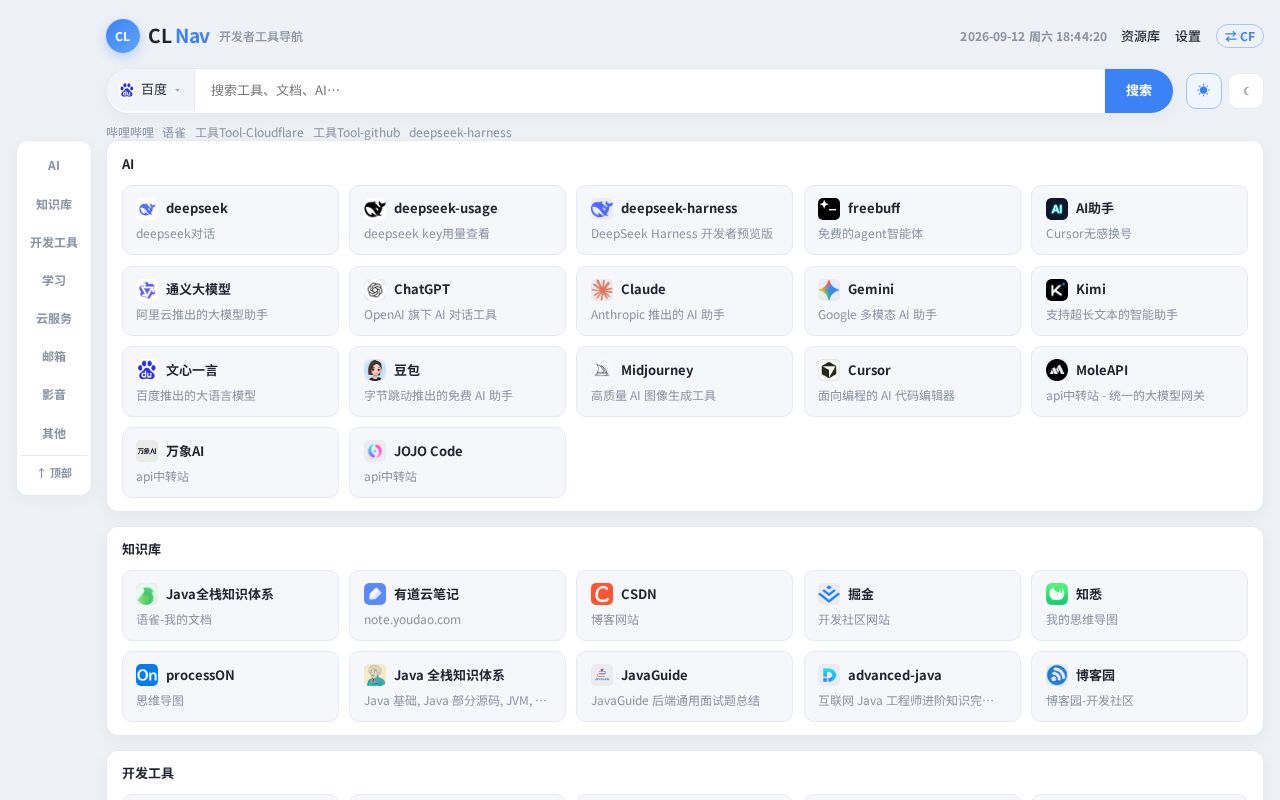The height and width of the screenshot is (800, 1280).
Task: Click the Anthropic 推出的 AI 助手 text
Action: click(658, 315)
